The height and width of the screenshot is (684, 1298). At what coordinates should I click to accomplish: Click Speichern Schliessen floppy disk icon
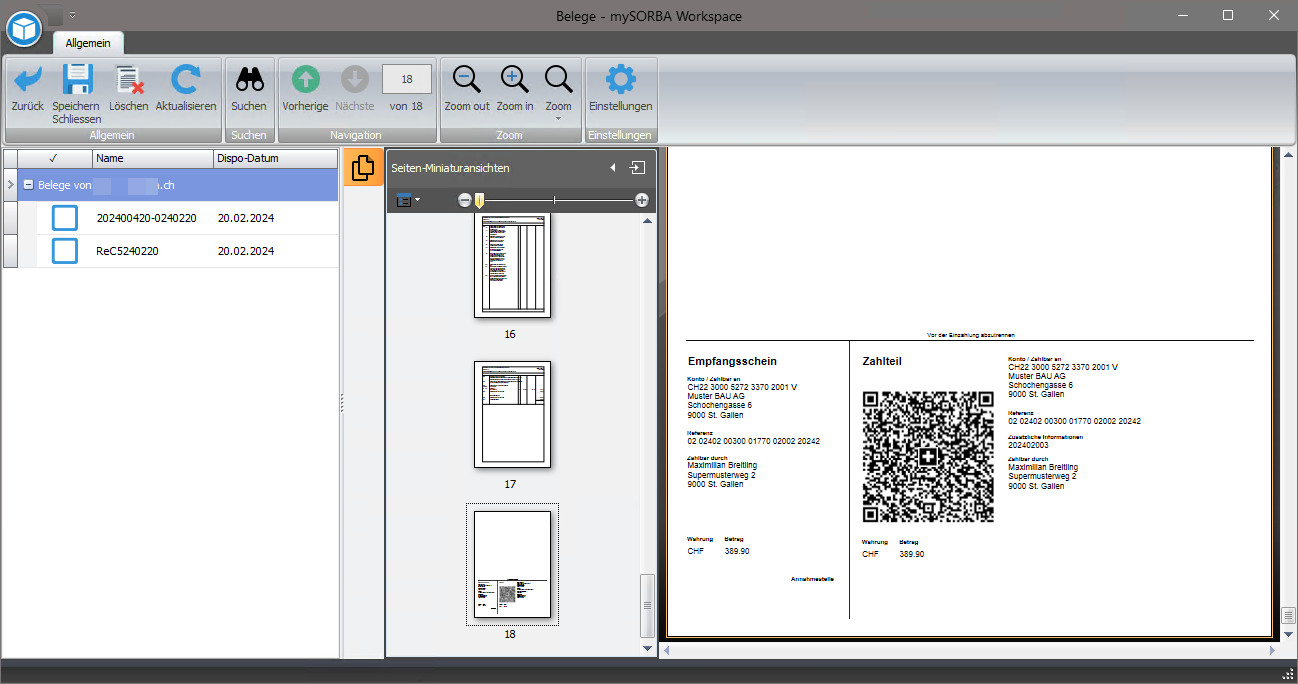pyautogui.click(x=77, y=80)
